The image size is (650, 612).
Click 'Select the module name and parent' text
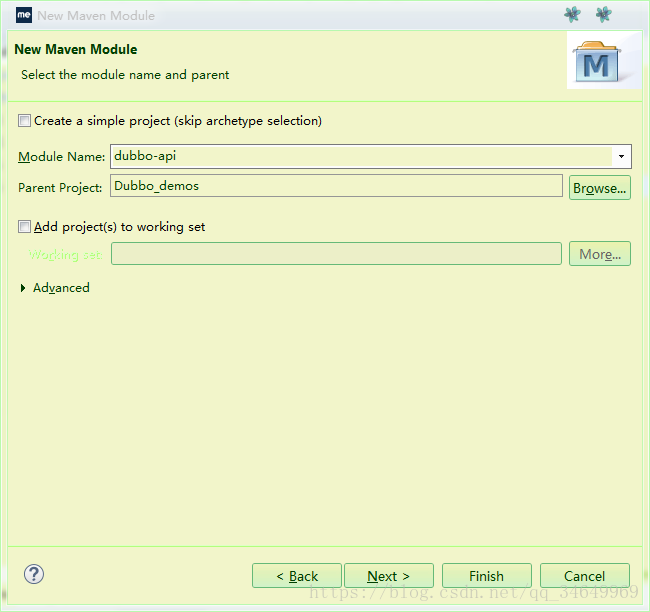point(125,75)
